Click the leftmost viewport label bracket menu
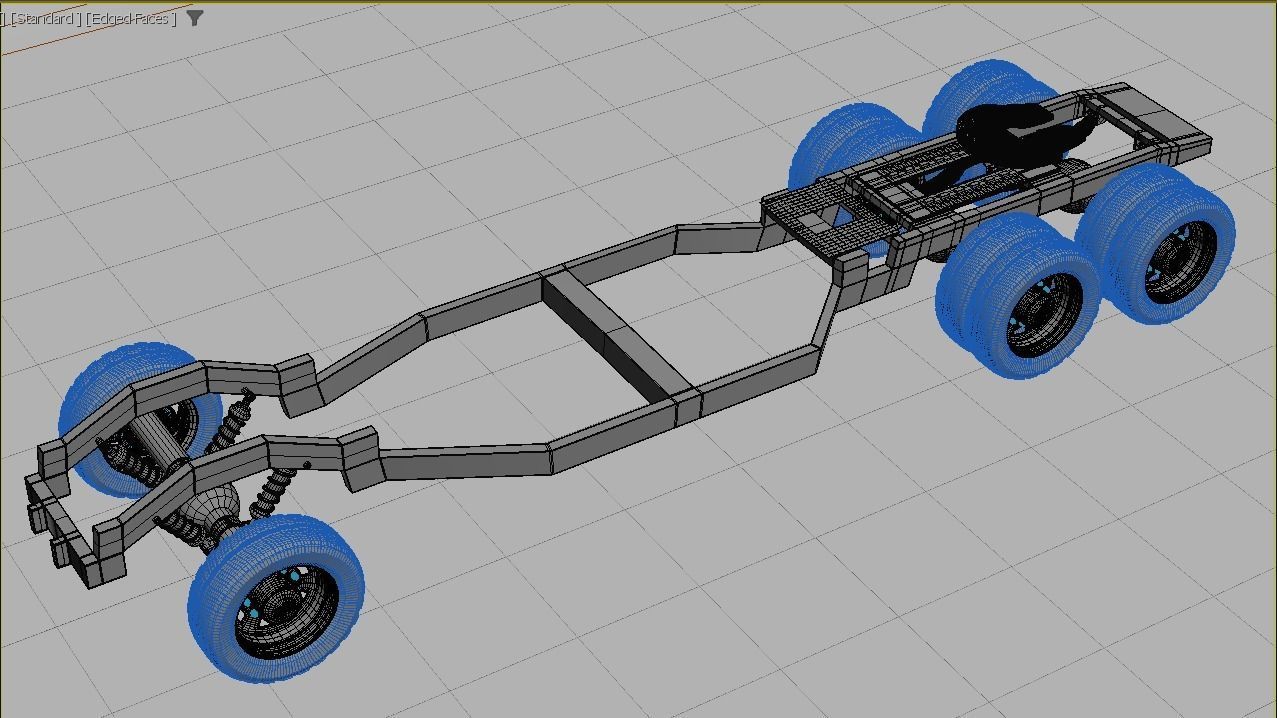The image size is (1277, 718). click(6, 17)
